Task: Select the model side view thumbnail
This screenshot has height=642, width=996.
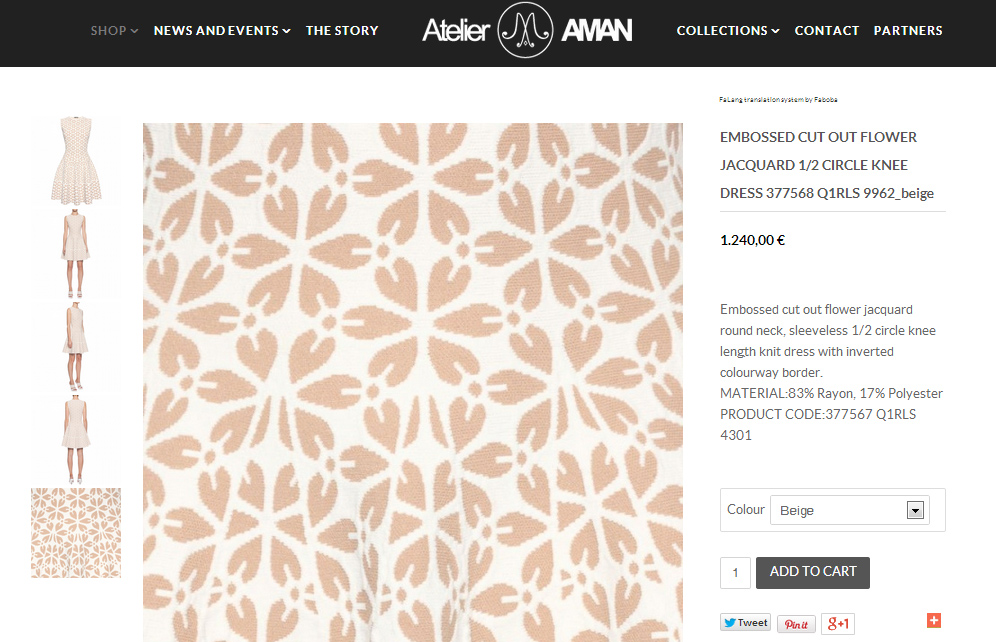Action: click(76, 347)
